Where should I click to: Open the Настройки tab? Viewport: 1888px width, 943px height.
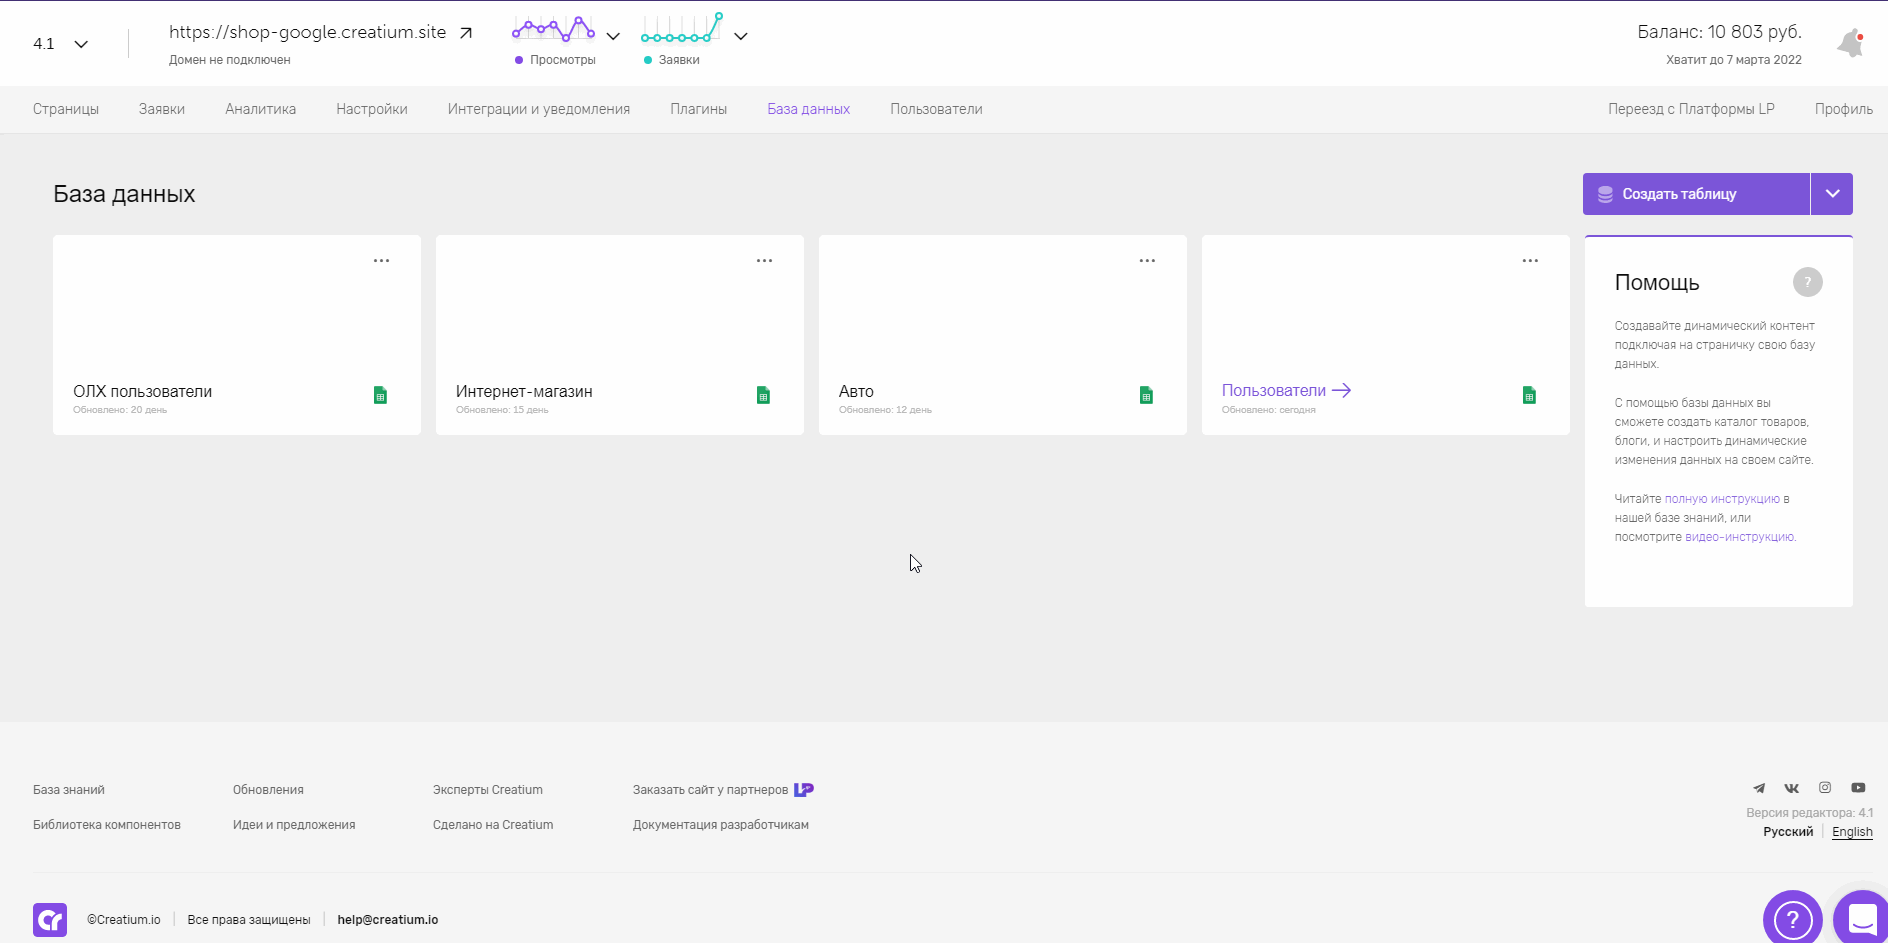pos(372,109)
